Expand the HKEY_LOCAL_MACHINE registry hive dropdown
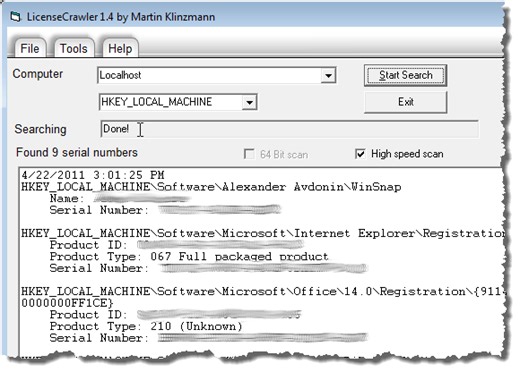 249,102
